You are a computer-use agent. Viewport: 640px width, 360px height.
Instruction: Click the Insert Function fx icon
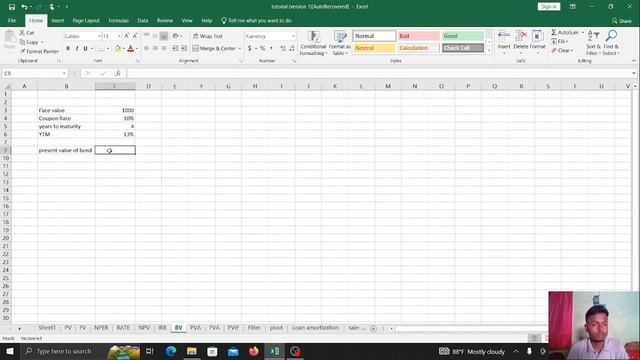pos(118,73)
